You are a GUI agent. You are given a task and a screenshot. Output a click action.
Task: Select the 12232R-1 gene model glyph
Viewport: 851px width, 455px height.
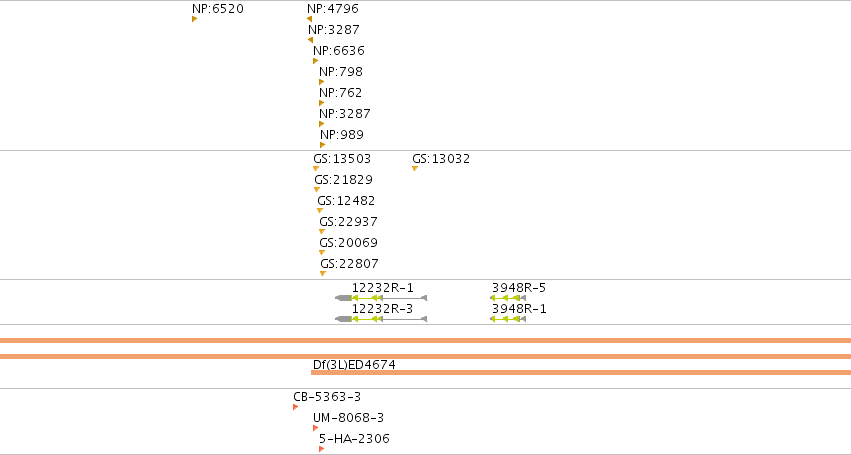pyautogui.click(x=381, y=298)
